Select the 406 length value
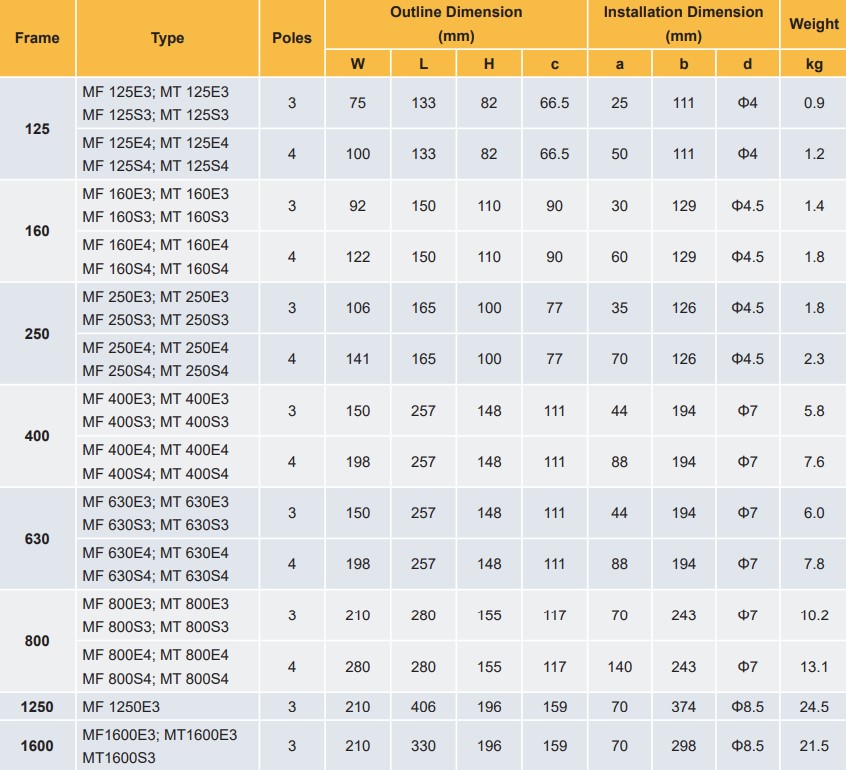This screenshot has height=770, width=846. [x=424, y=707]
